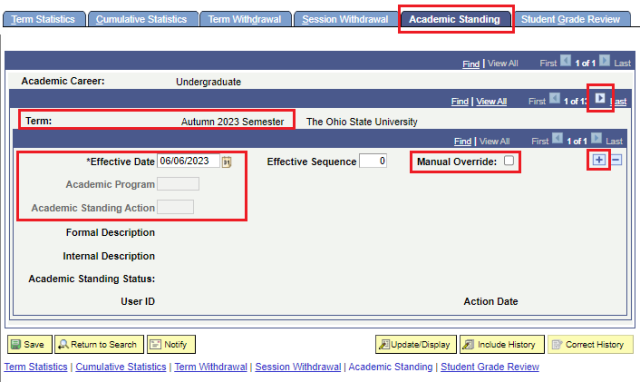Click Find in the Academic Career header bar
This screenshot has height=382, width=640.
(471, 64)
